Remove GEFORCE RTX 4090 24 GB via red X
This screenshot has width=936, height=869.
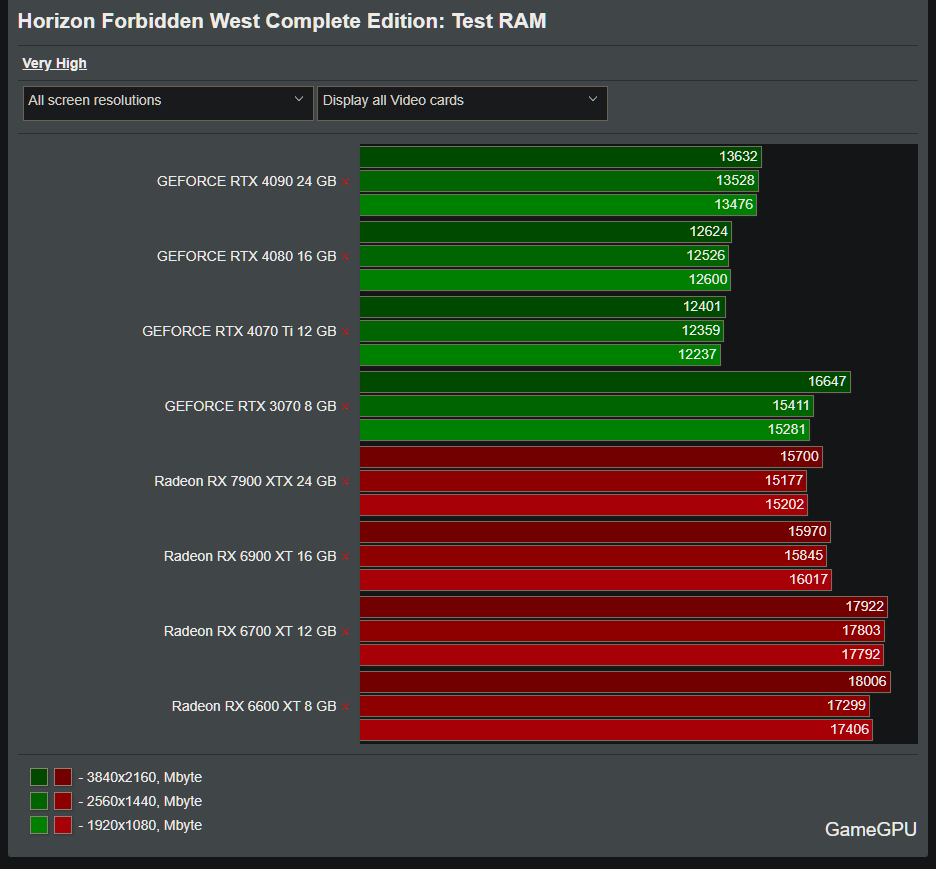[x=346, y=181]
